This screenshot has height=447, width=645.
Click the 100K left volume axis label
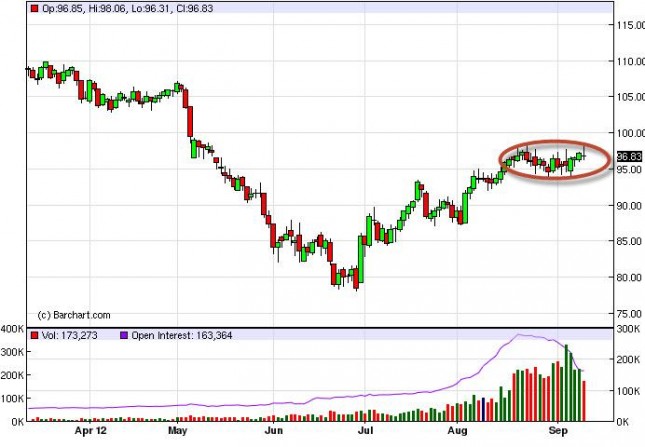click(12, 398)
